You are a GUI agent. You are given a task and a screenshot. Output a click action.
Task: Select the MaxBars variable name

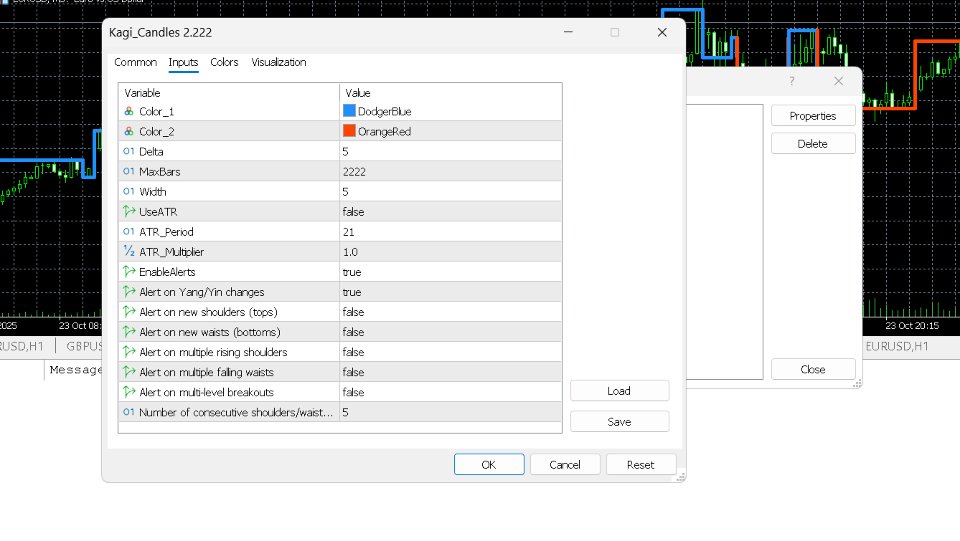point(159,171)
